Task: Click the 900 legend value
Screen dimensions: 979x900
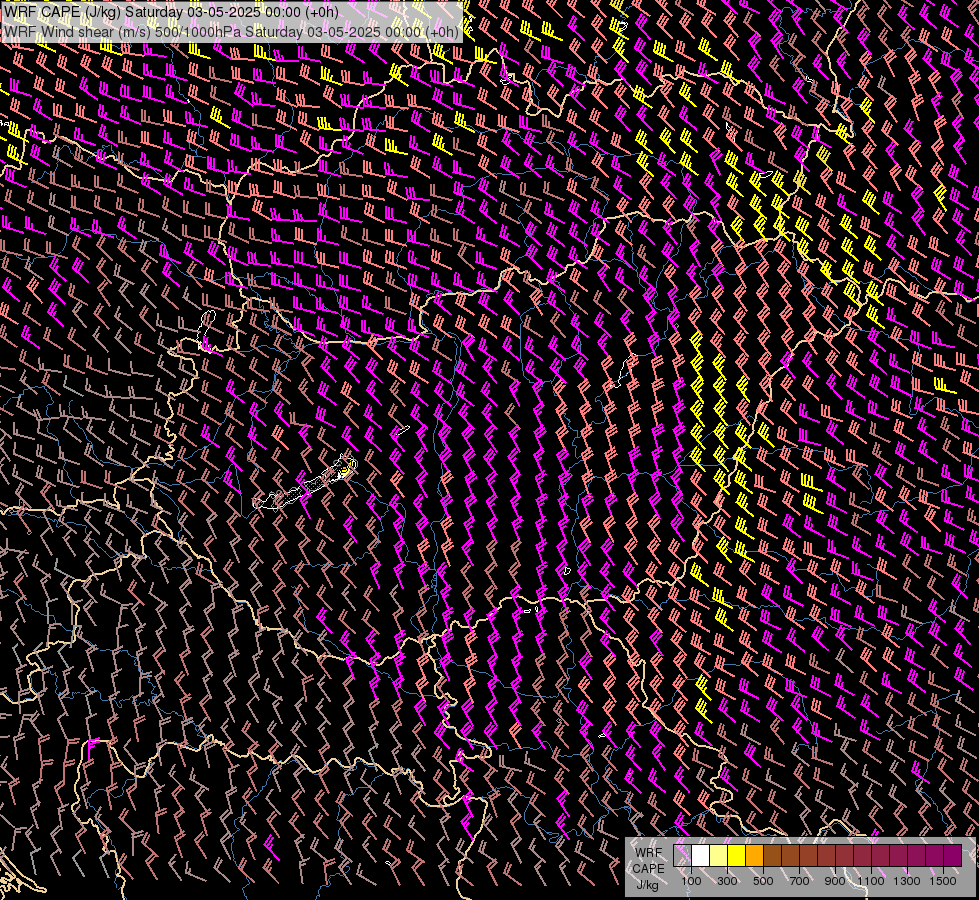Action: (x=835, y=881)
